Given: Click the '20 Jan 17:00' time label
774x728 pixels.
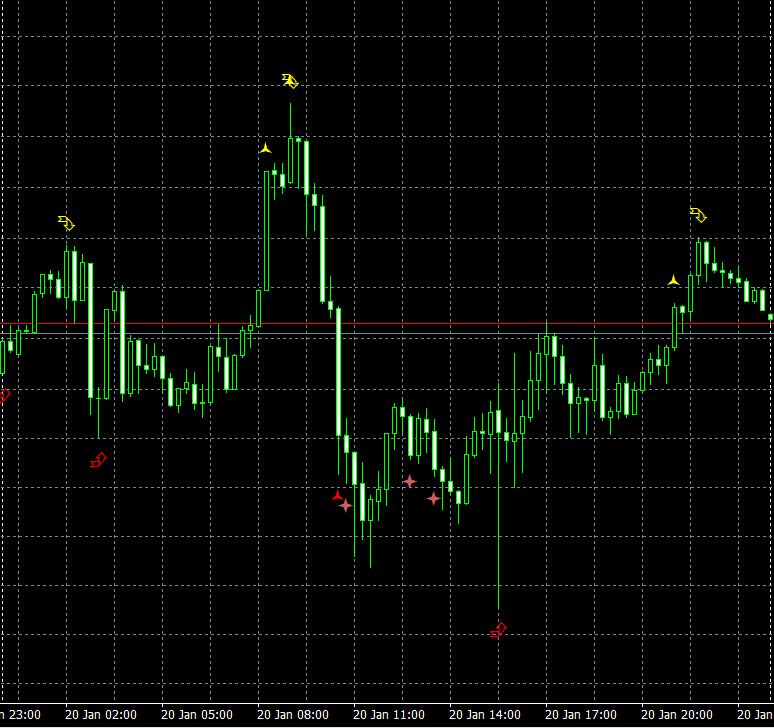Looking at the screenshot, I should [581, 715].
